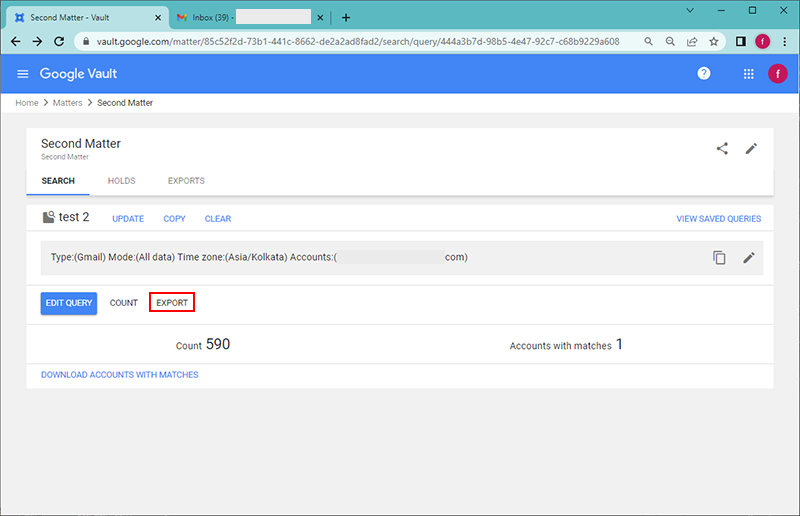800x516 pixels.
Task: Go forward in browser history
Action: 37,41
